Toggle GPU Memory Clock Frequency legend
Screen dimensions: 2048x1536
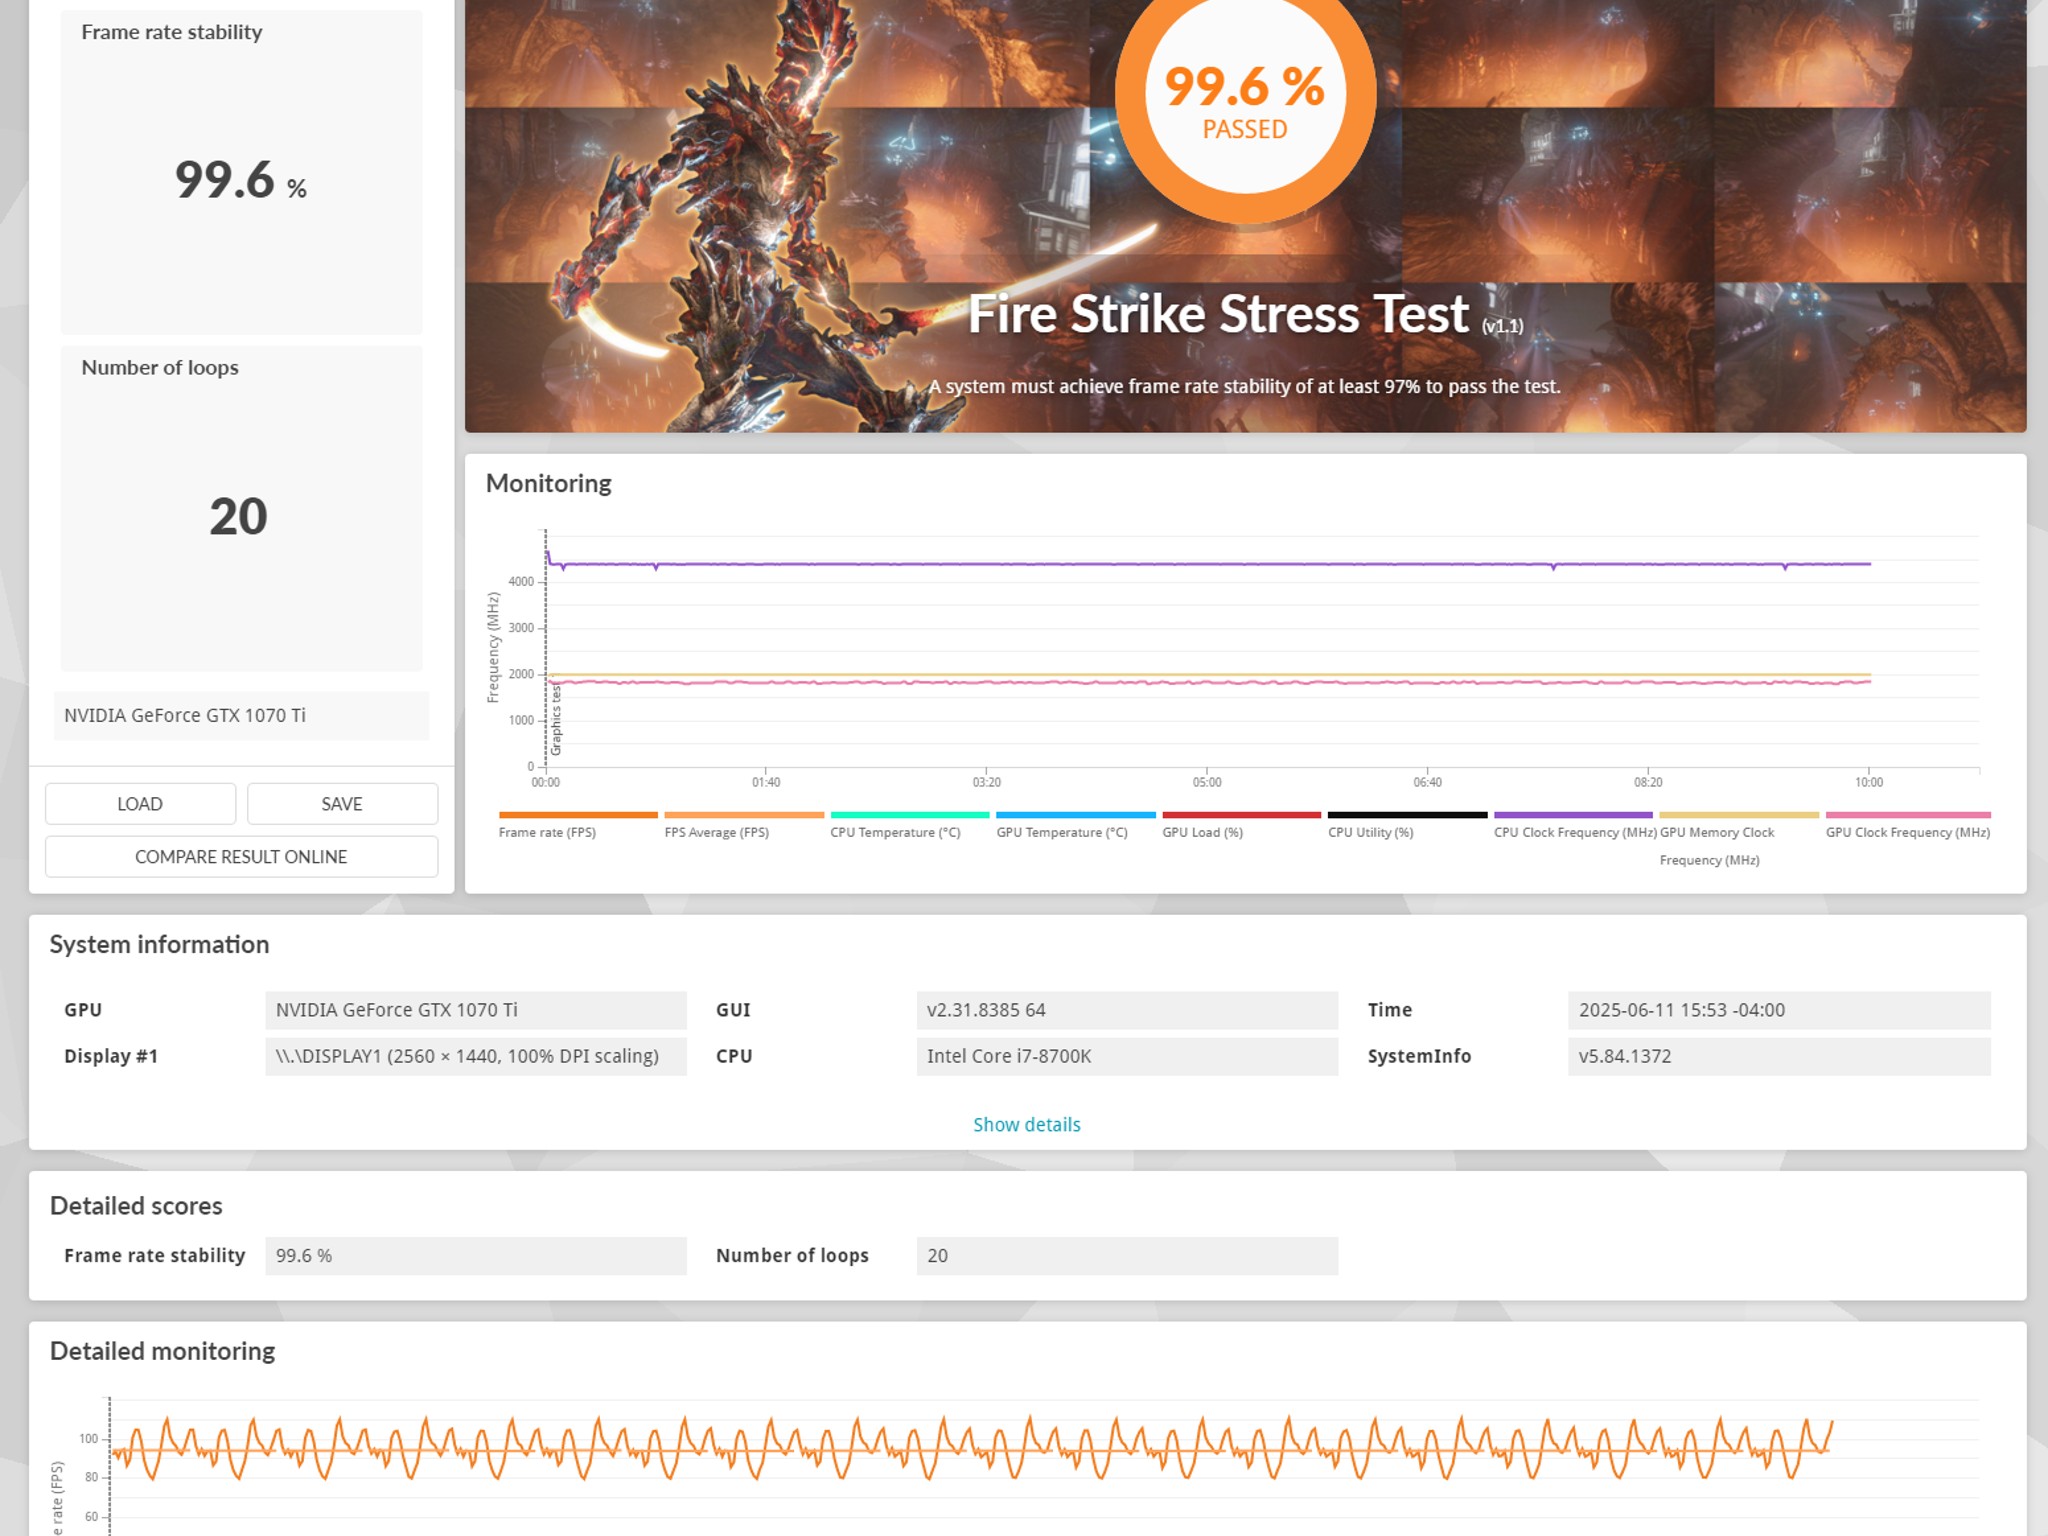point(1716,833)
